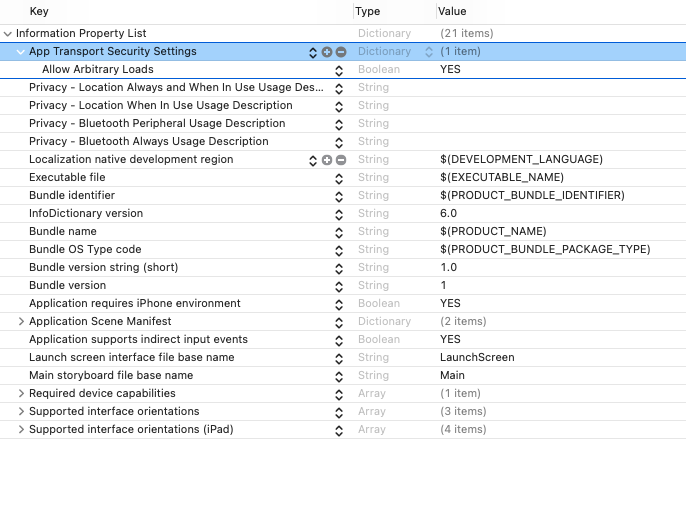Select the LaunchScreen value
686x521 pixels.
coord(477,357)
